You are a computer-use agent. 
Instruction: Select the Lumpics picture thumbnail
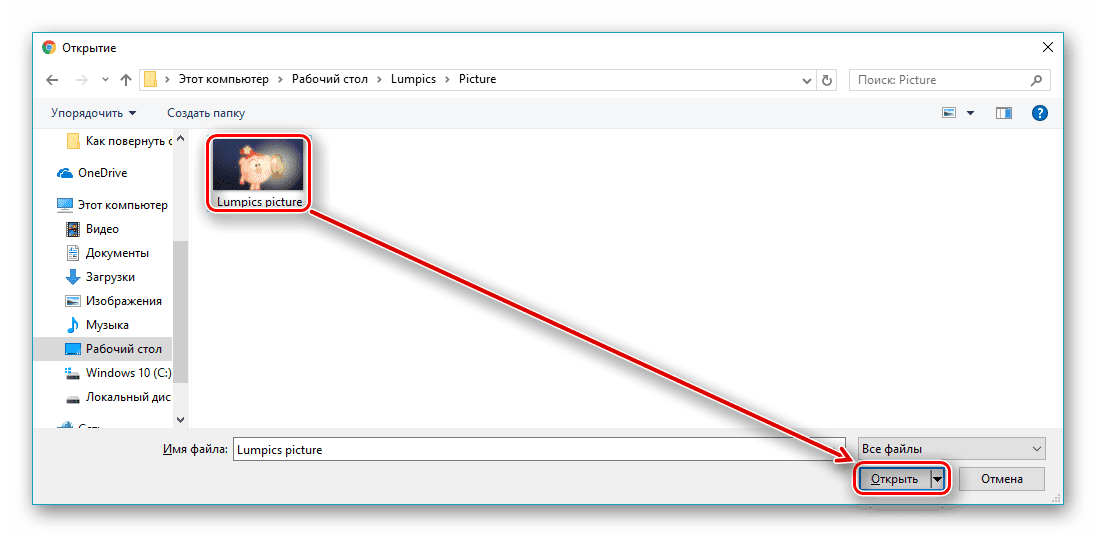click(259, 173)
